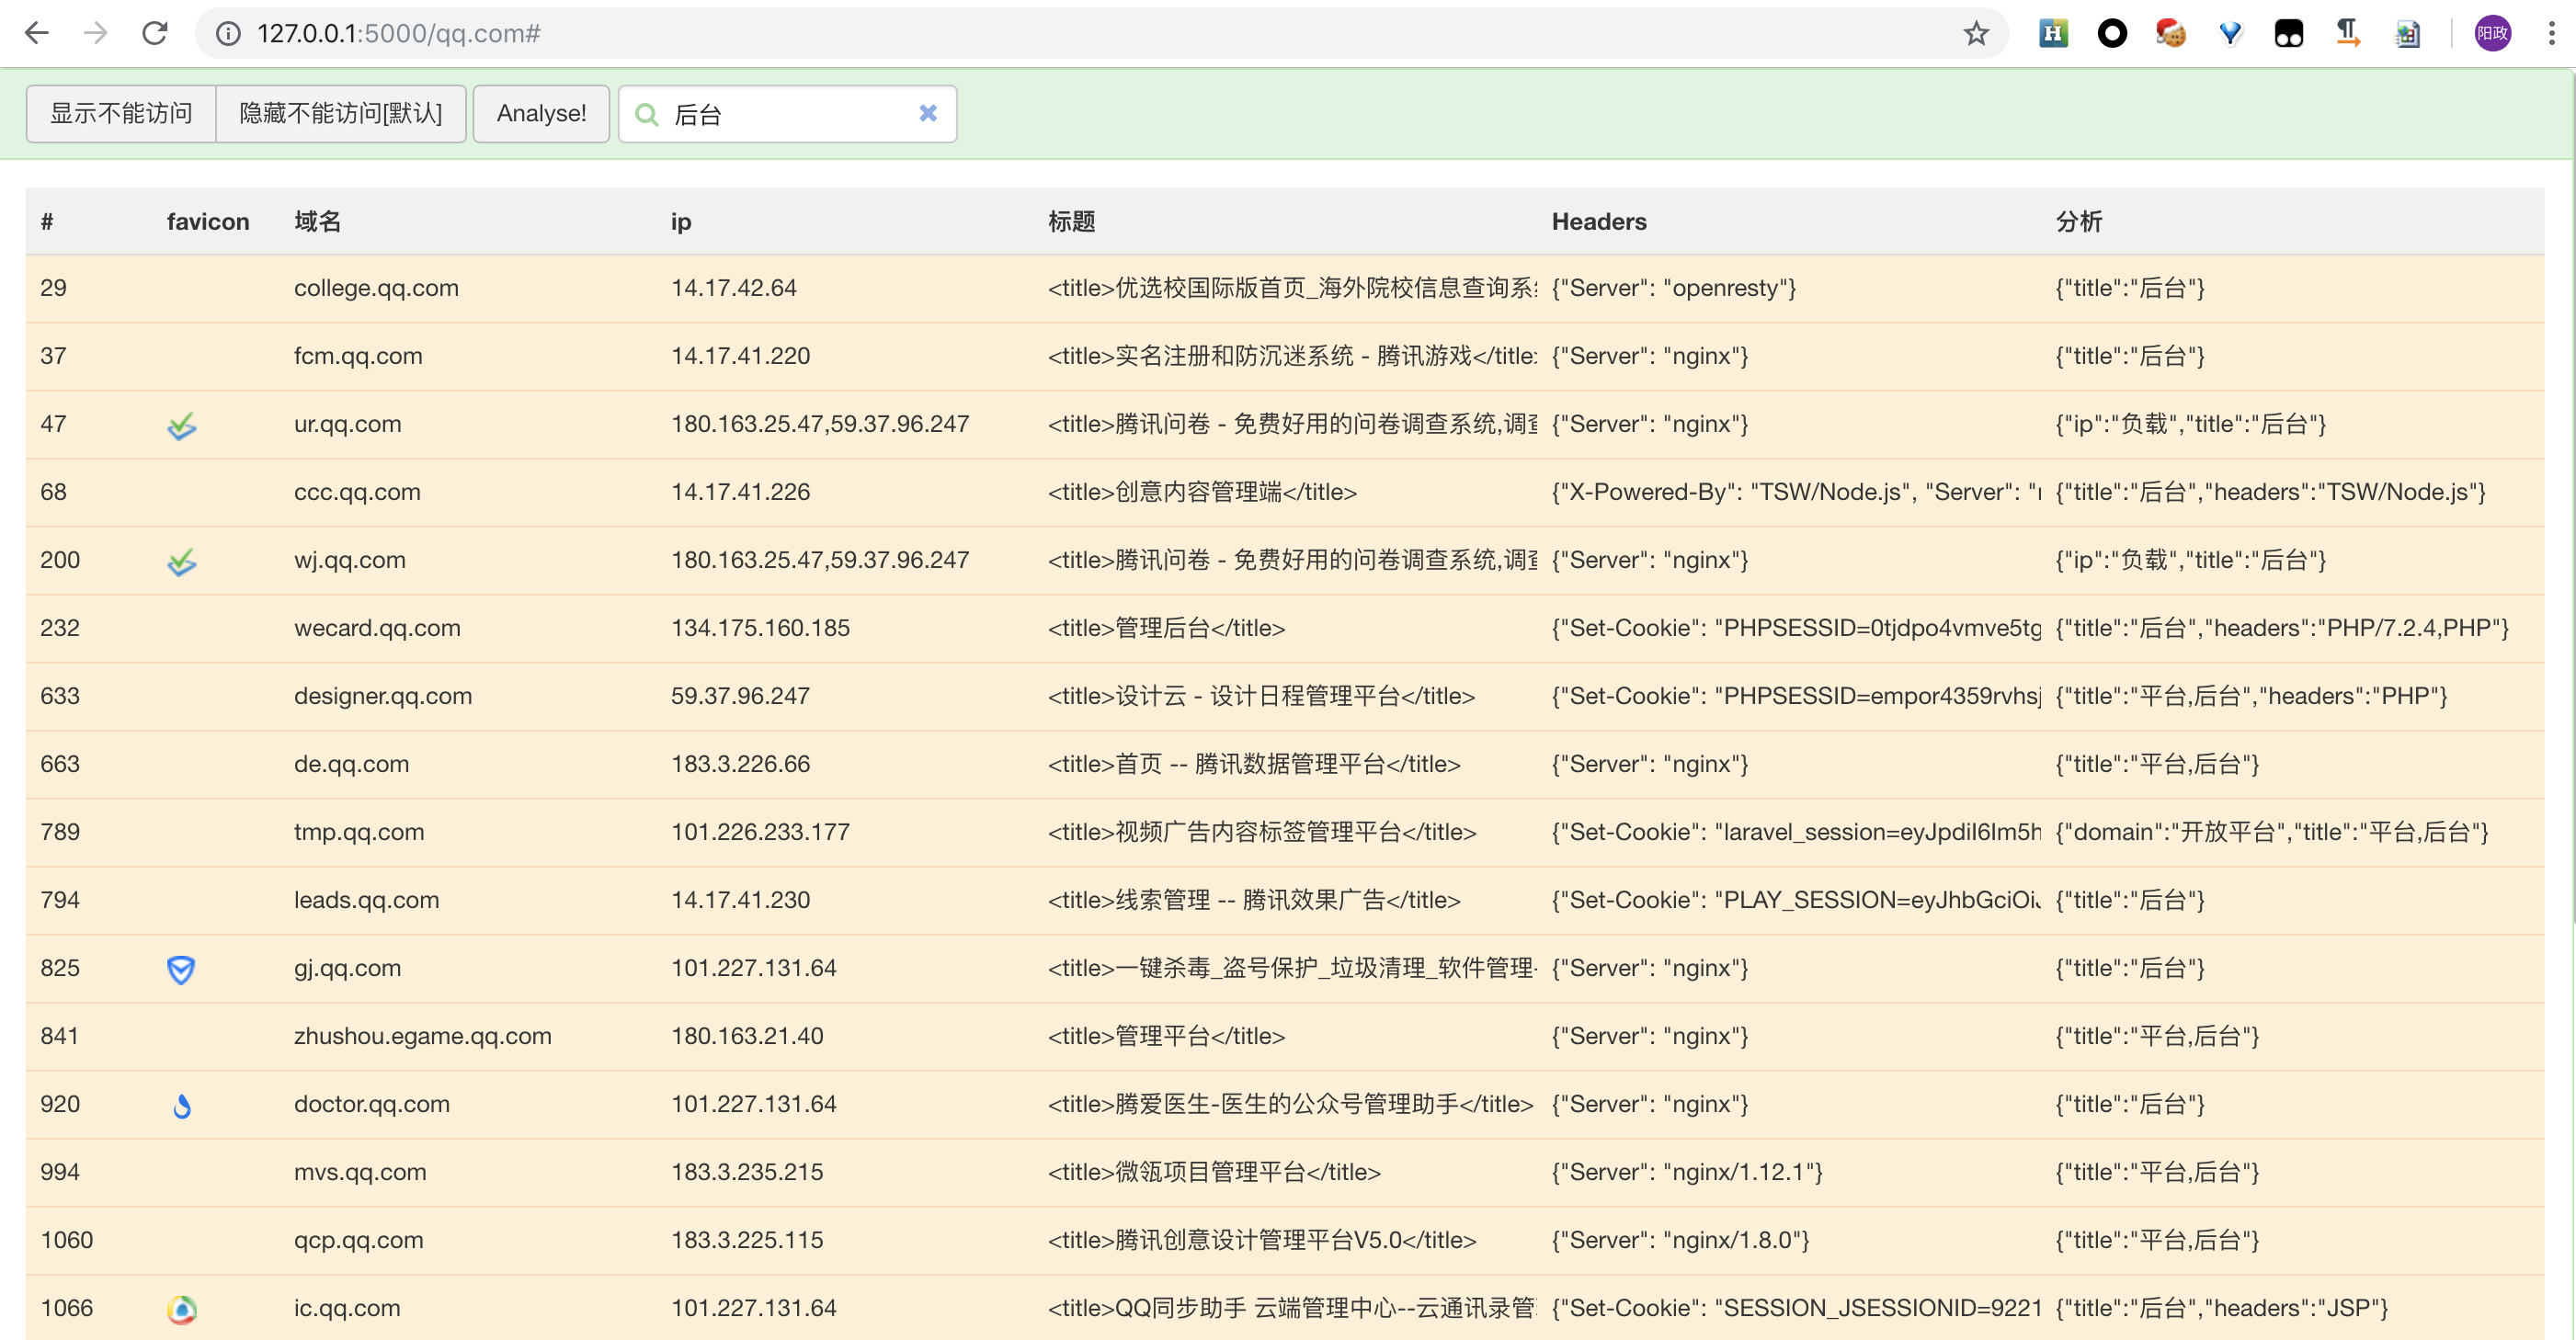
Task: Select the tmp.qq.com domain cell
Action: click(359, 833)
